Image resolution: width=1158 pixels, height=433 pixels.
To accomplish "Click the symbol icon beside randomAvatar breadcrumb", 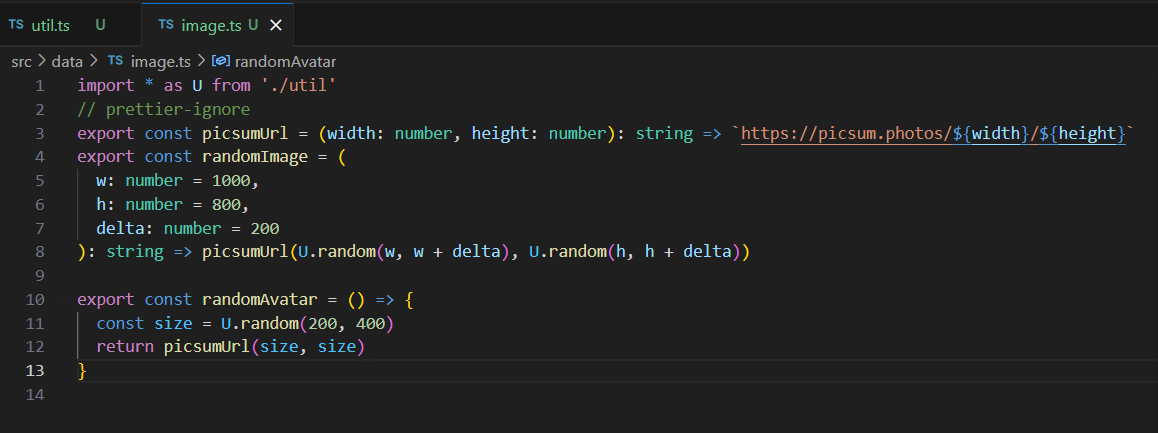I will [222, 61].
